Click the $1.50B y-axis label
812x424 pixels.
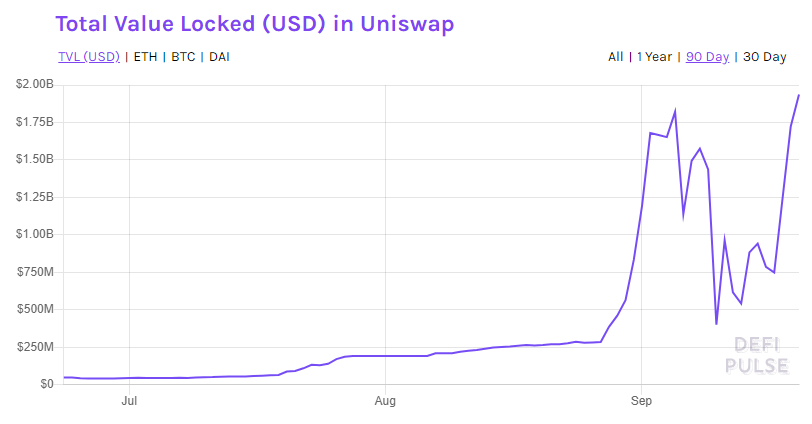(x=34, y=159)
